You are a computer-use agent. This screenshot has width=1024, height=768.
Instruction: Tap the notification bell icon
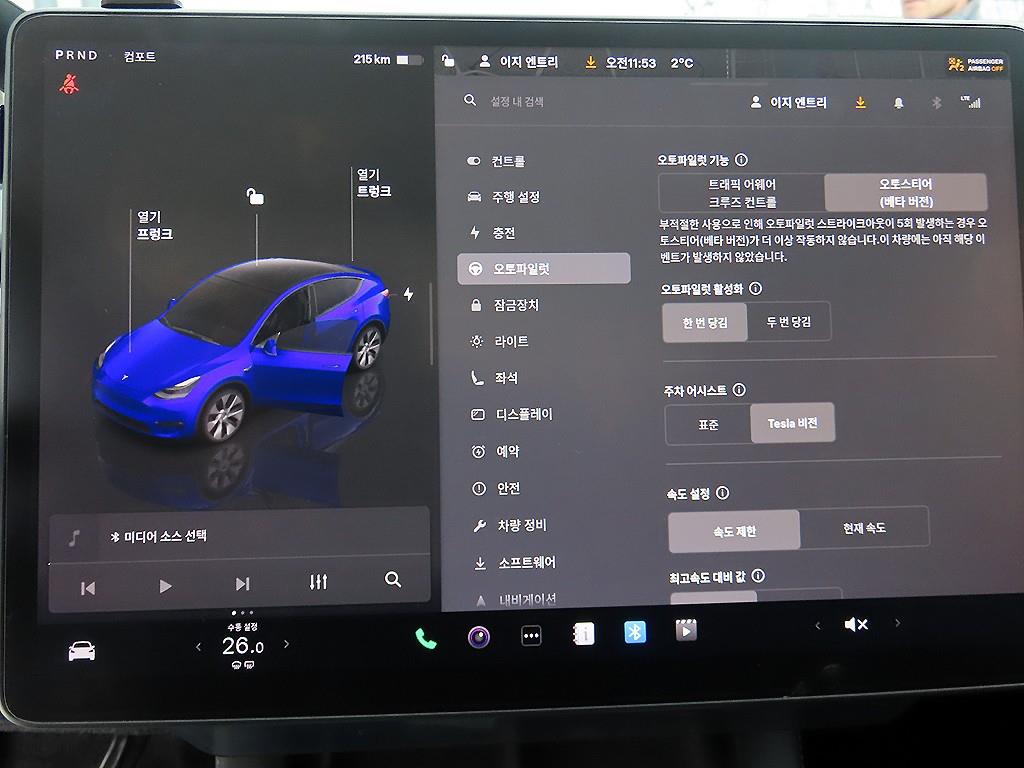[x=898, y=103]
